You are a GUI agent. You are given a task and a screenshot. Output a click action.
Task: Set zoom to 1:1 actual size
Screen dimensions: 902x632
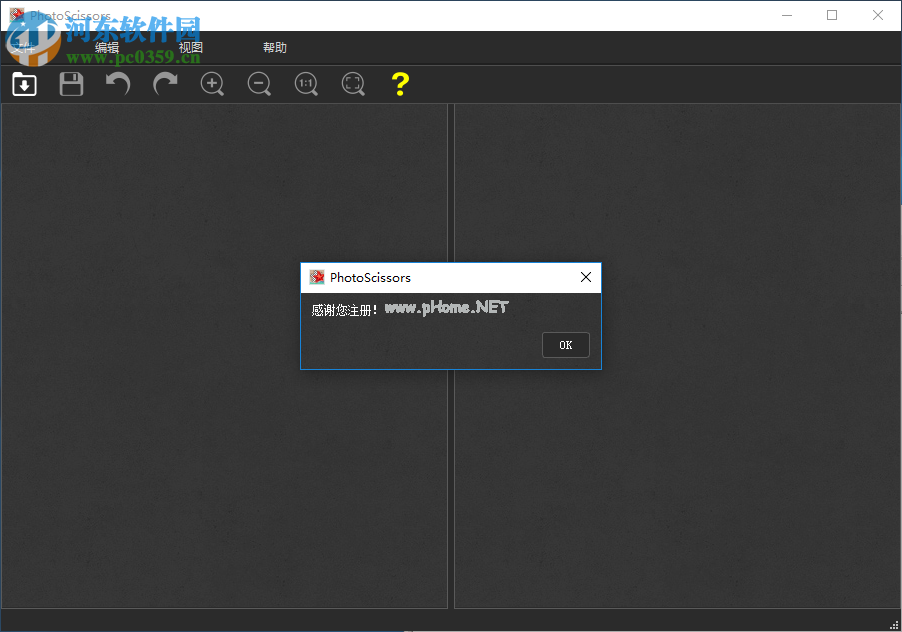click(x=305, y=84)
